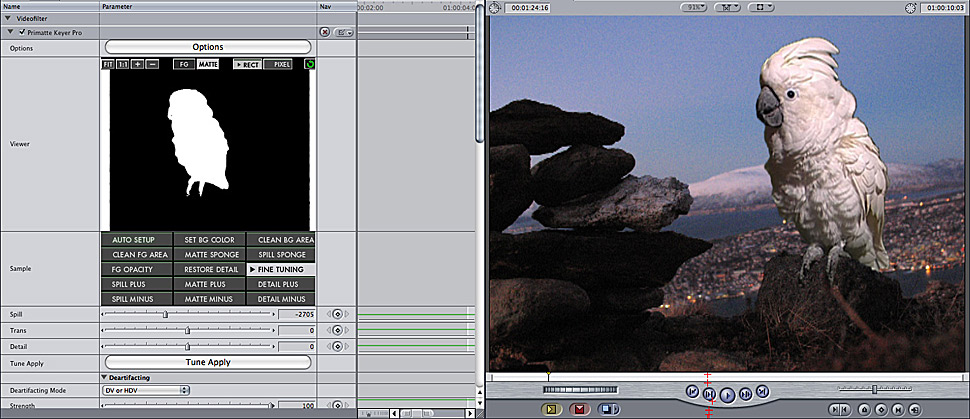Select the AUTO SETUP sample option
Screen dimensions: 970x419
136,240
